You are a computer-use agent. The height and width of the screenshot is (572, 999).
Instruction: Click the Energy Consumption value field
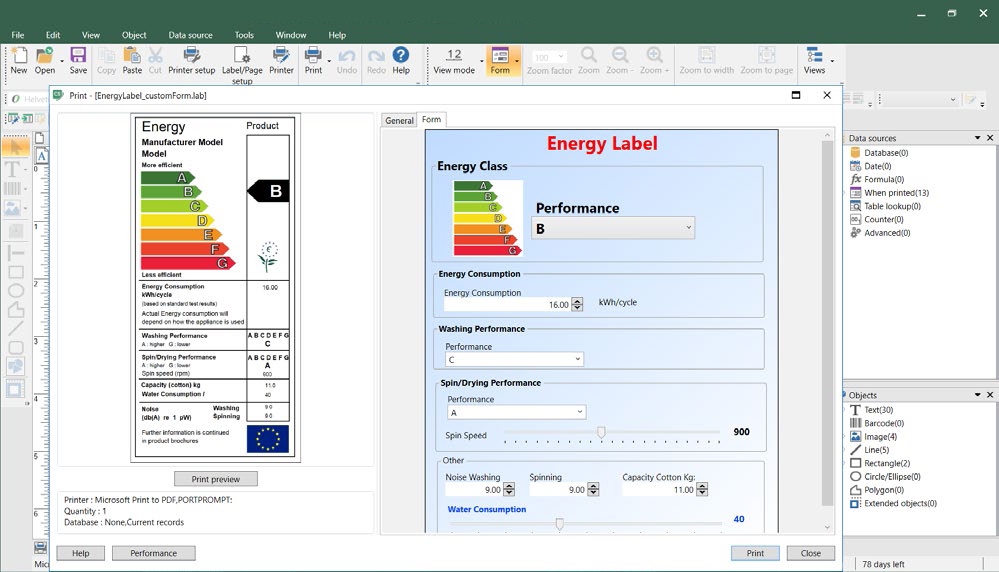pyautogui.click(x=507, y=305)
